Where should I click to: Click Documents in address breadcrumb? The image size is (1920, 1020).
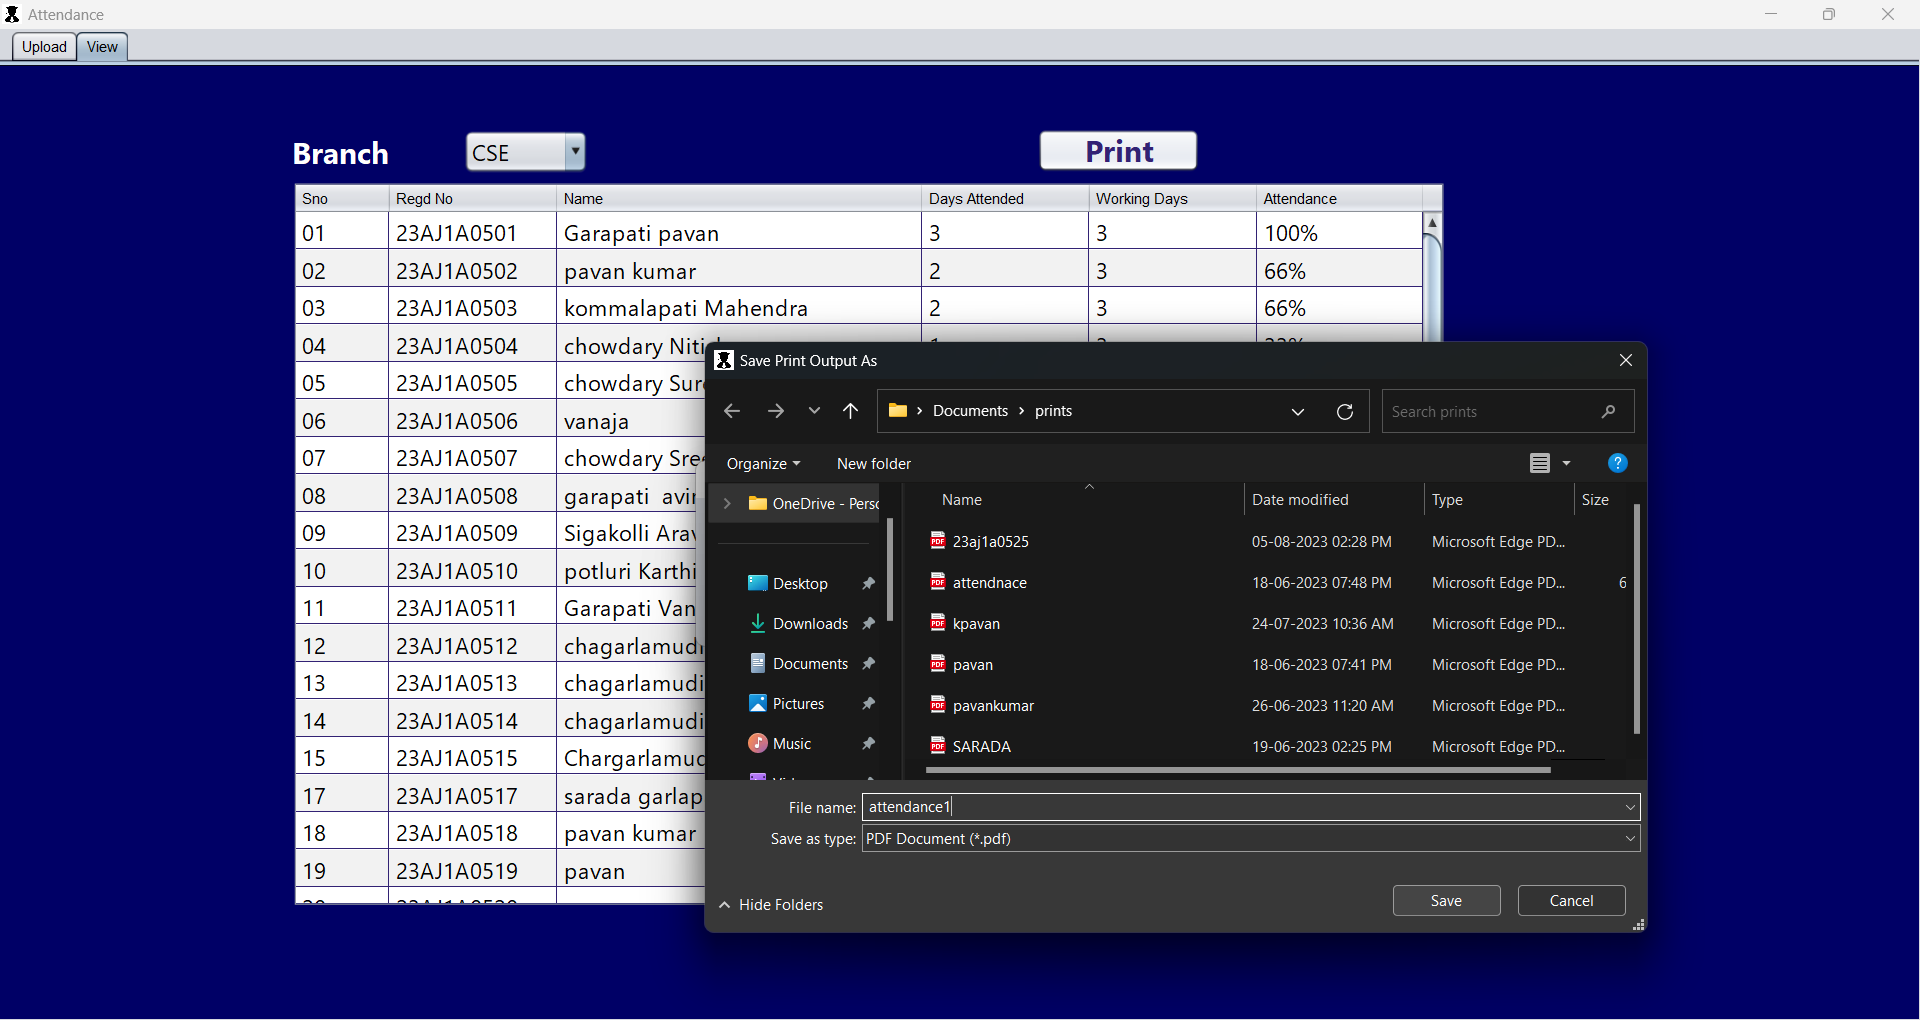click(970, 411)
